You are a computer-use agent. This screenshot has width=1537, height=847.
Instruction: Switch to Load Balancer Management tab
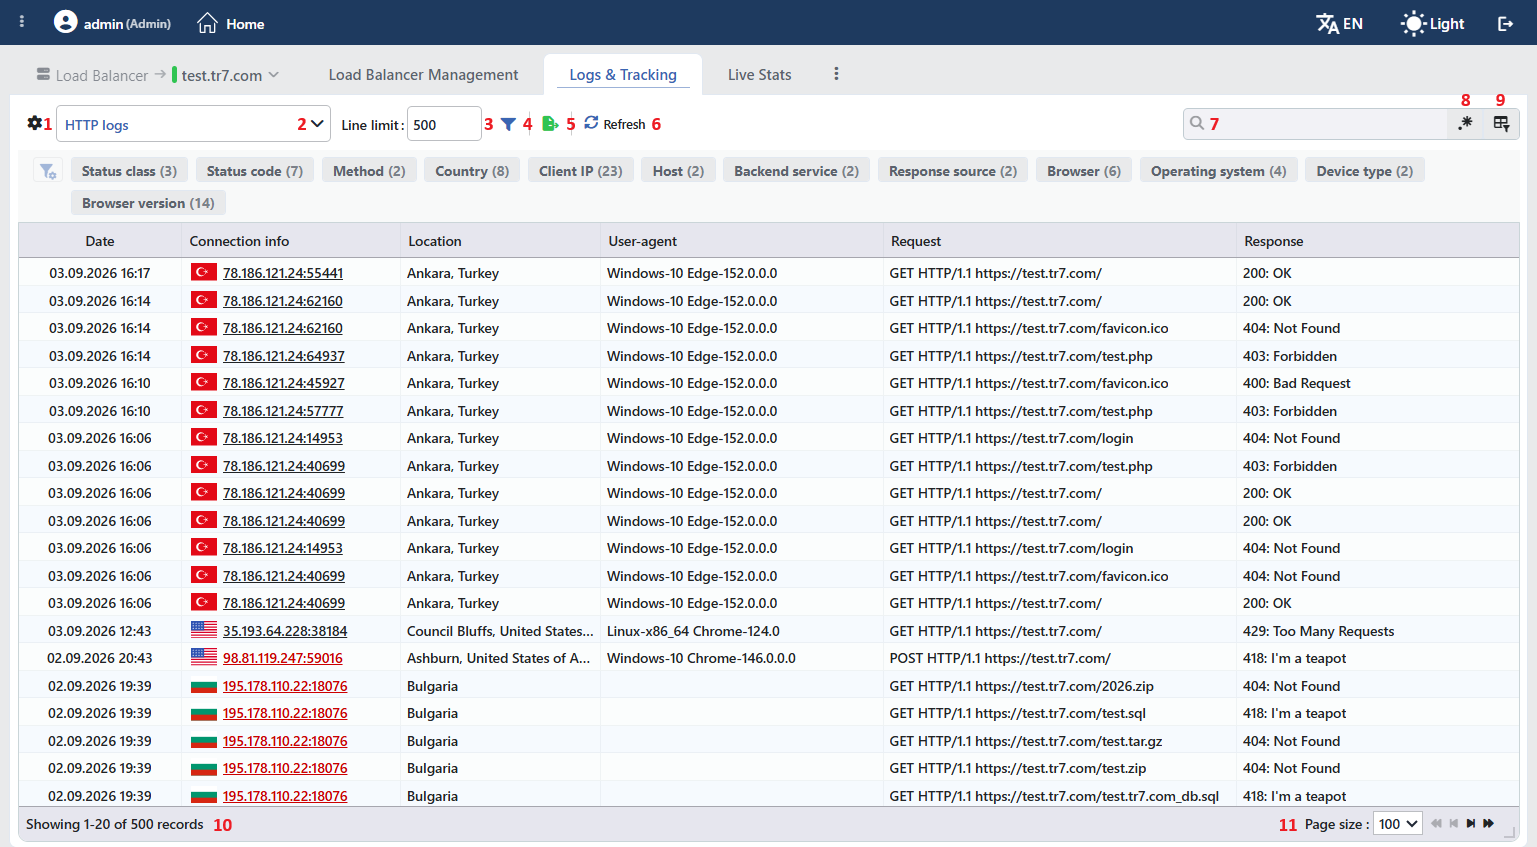423,75
